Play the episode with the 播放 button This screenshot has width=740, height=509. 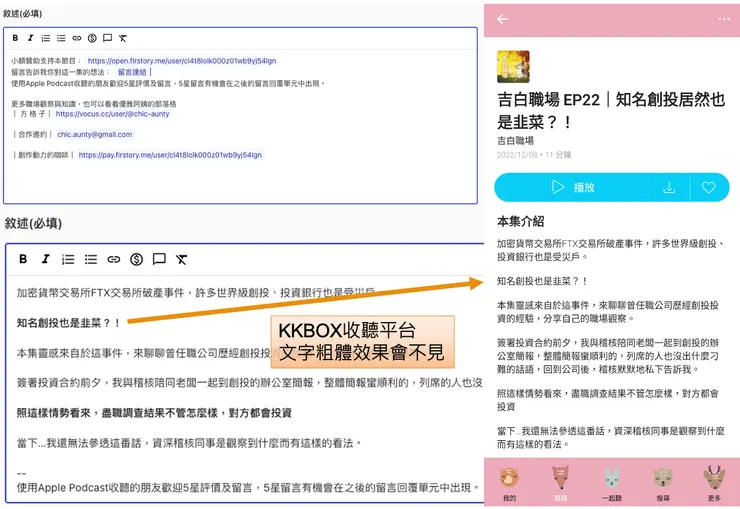point(572,187)
